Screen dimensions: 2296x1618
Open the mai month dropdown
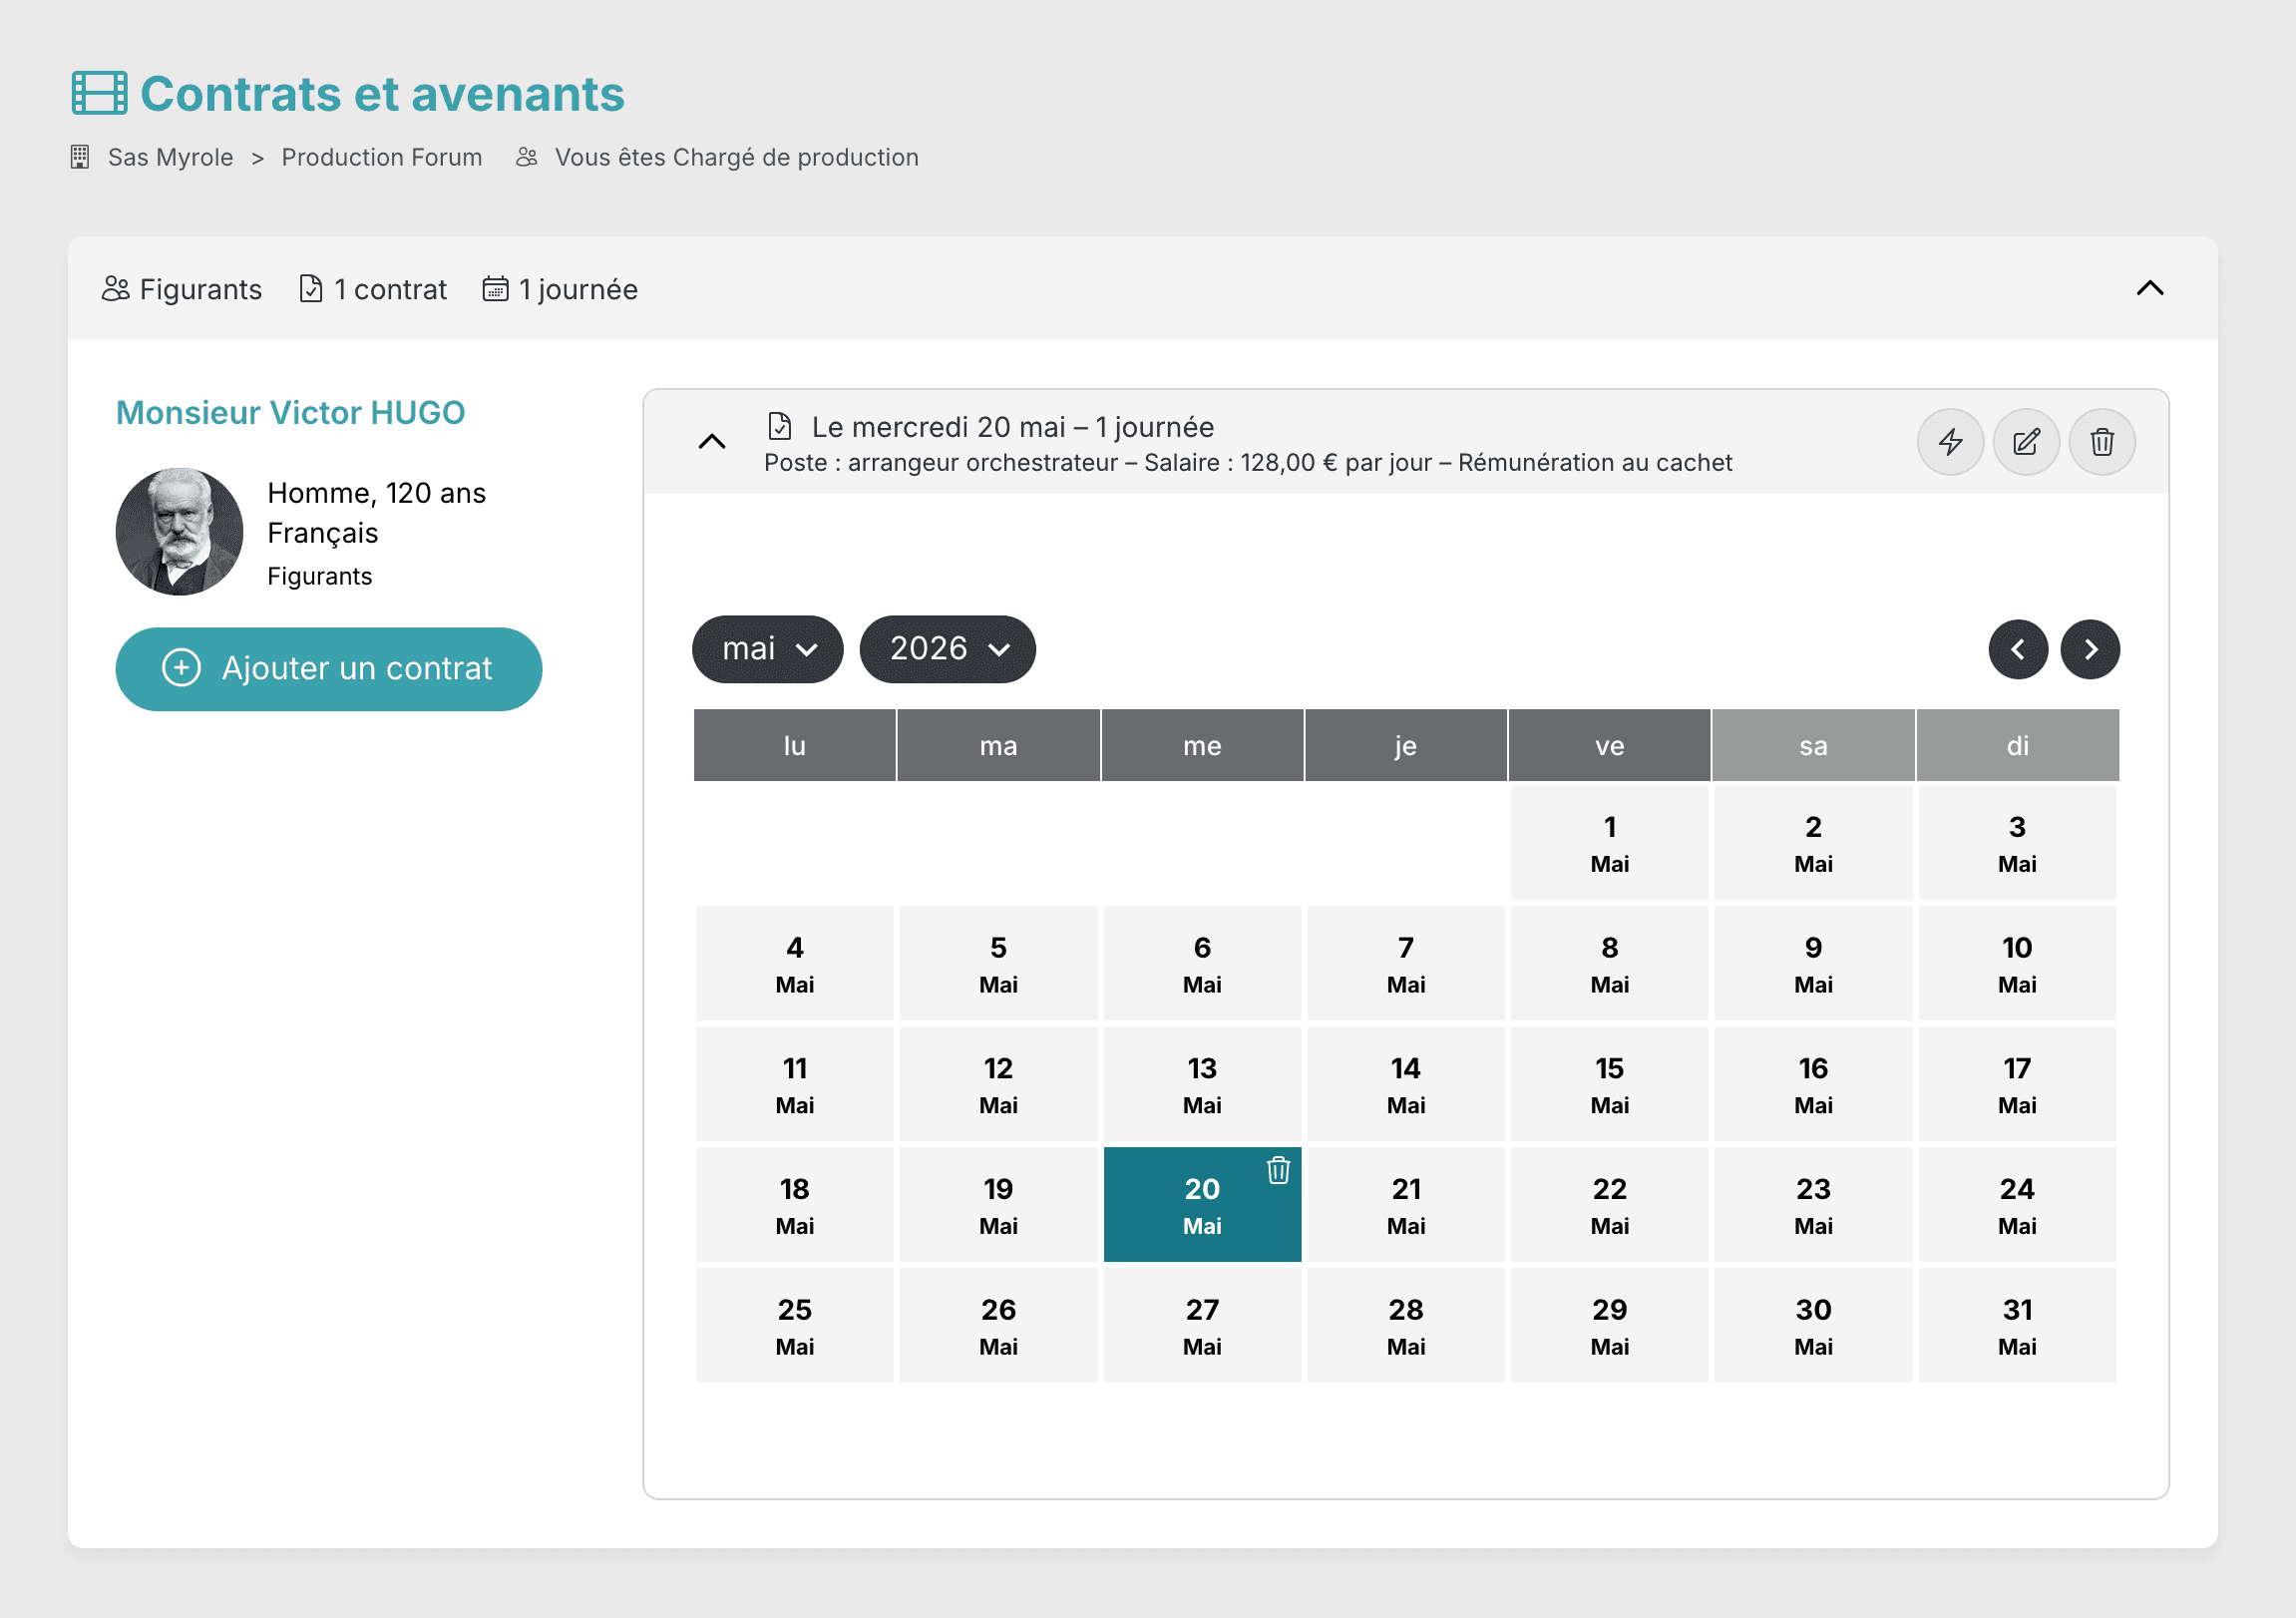(x=767, y=649)
